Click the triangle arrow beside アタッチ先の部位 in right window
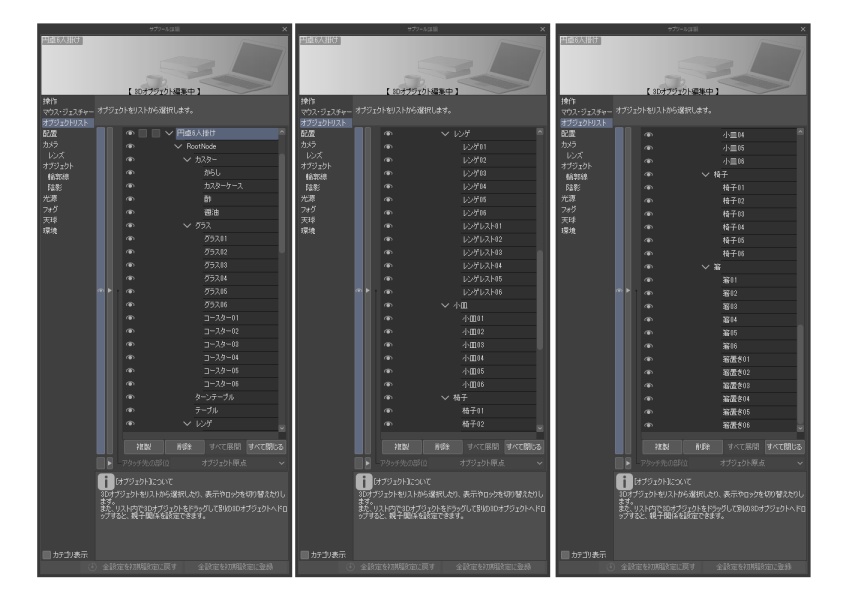Image resolution: width=847 pixels, height=600 pixels. tap(628, 463)
